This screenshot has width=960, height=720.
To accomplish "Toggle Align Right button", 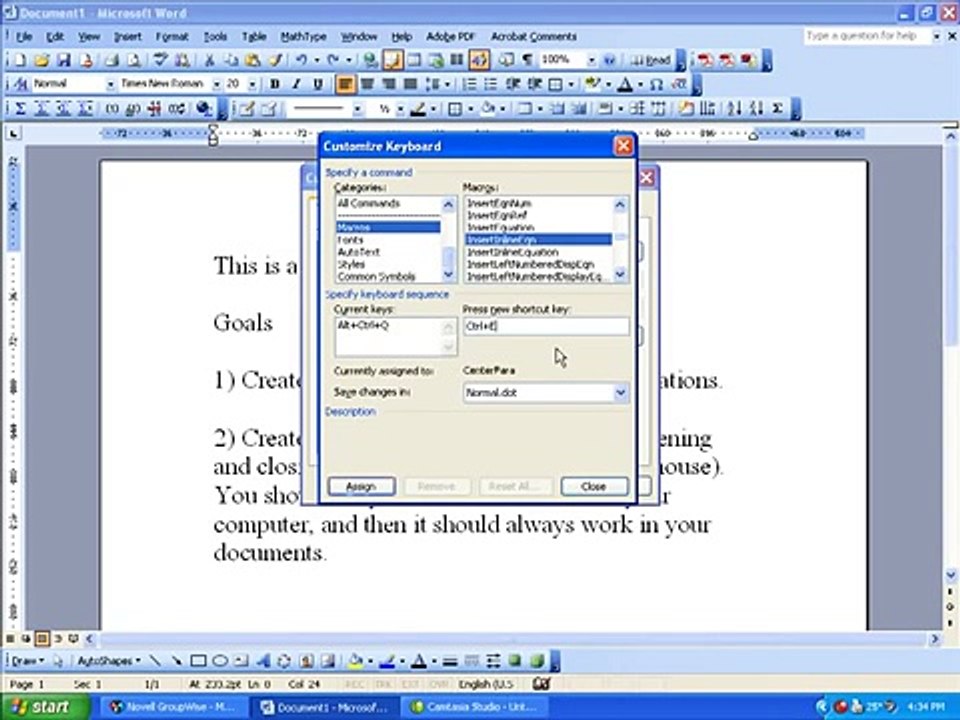I will (389, 84).
